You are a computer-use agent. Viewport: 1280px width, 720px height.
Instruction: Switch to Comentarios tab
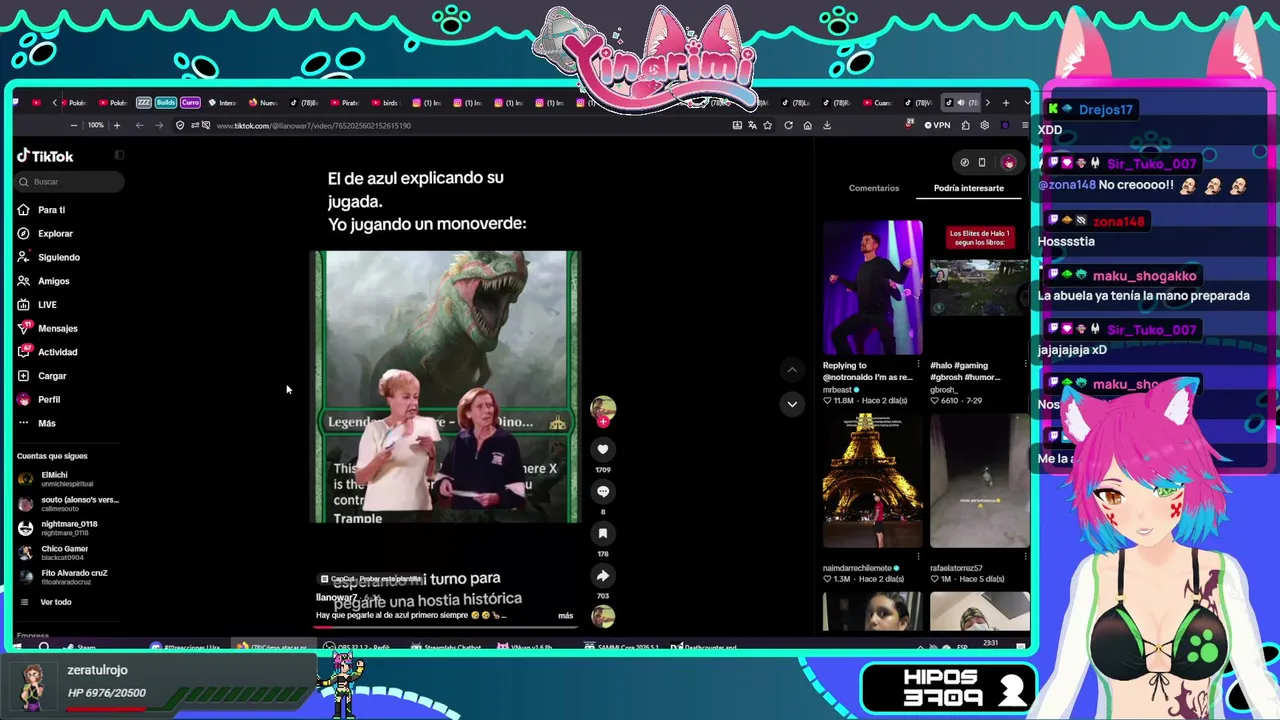click(874, 188)
